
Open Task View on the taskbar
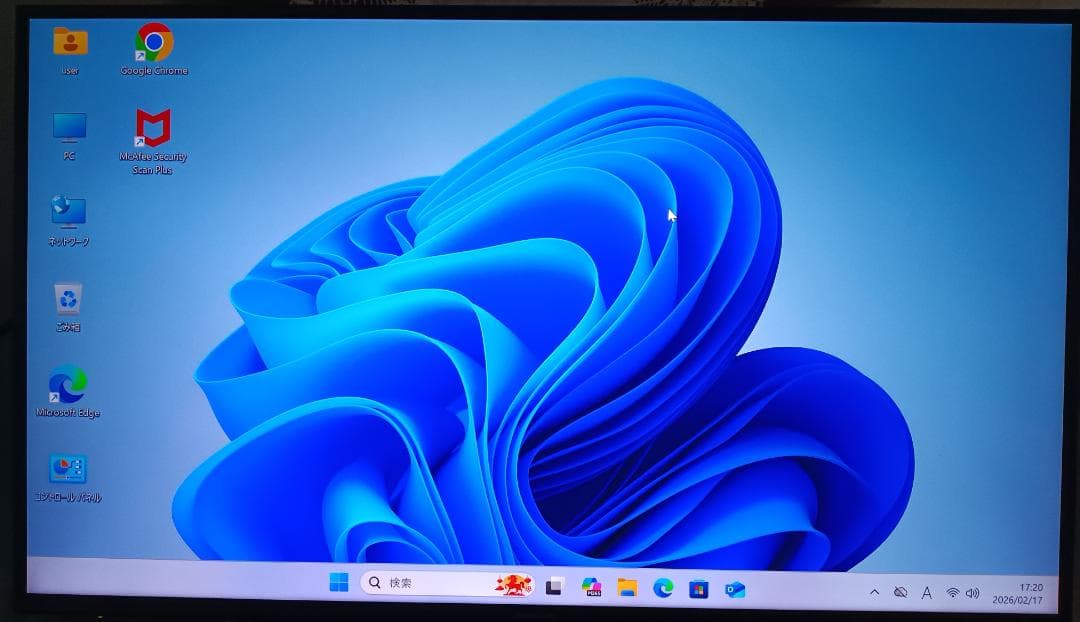pos(555,587)
